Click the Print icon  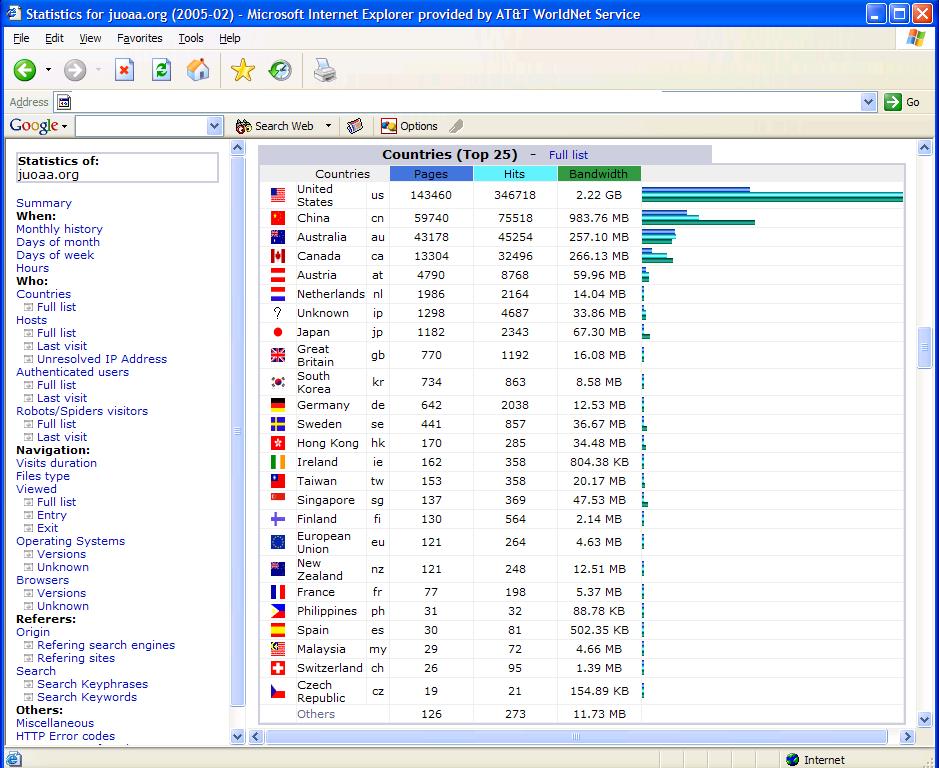coord(325,70)
